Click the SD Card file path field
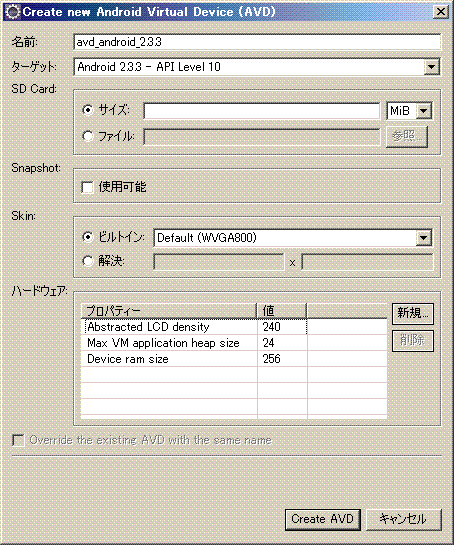 tap(262, 137)
